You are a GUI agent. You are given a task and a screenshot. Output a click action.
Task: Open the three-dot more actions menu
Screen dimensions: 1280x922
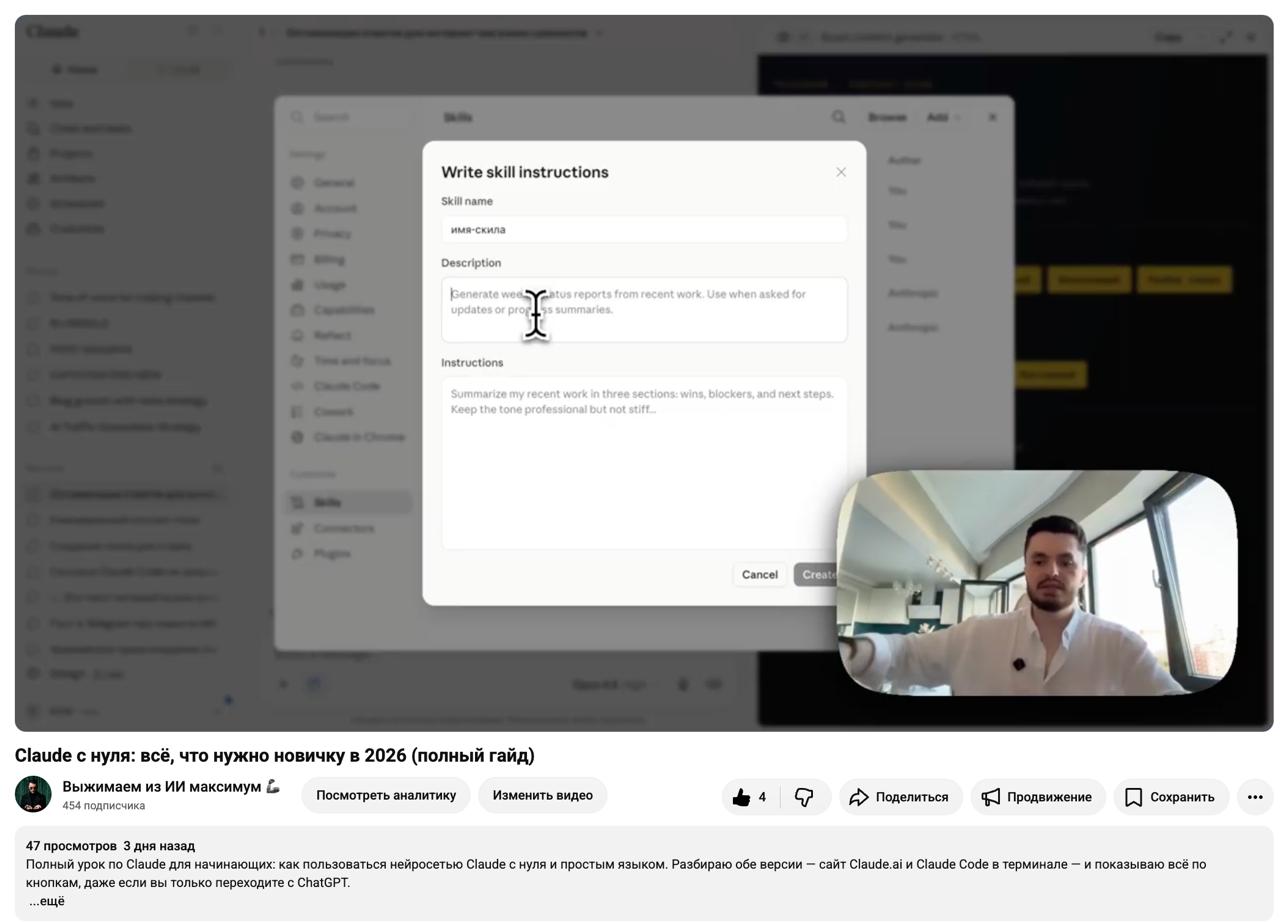coord(1255,797)
